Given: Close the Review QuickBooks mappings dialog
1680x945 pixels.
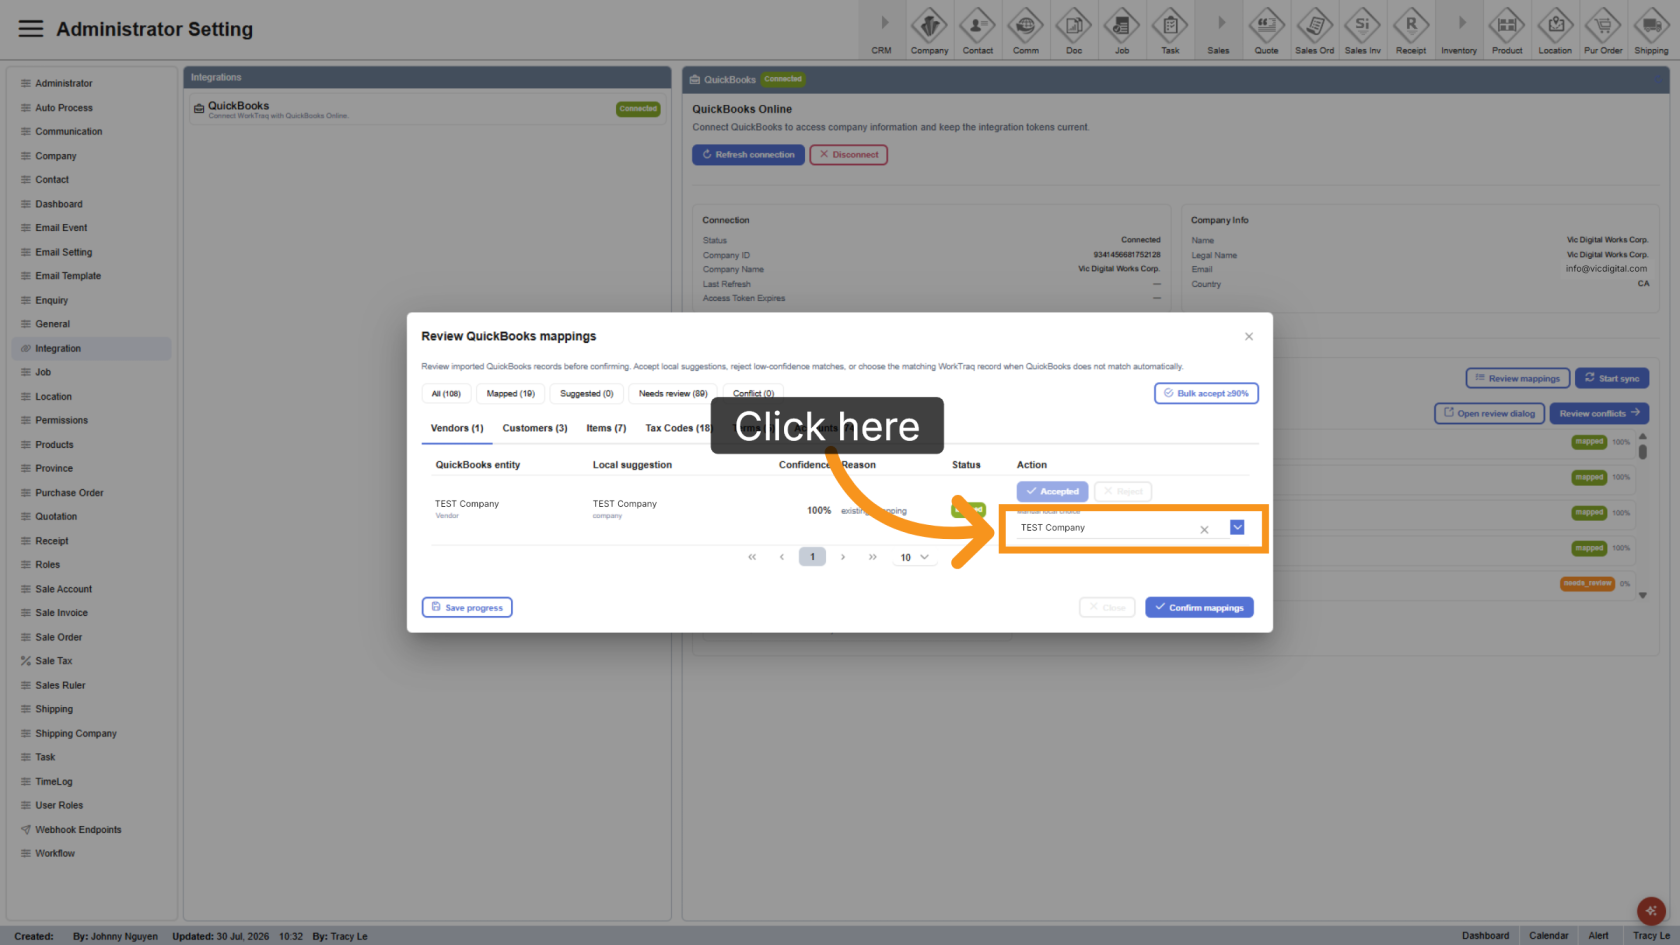Looking at the screenshot, I should 1249,337.
